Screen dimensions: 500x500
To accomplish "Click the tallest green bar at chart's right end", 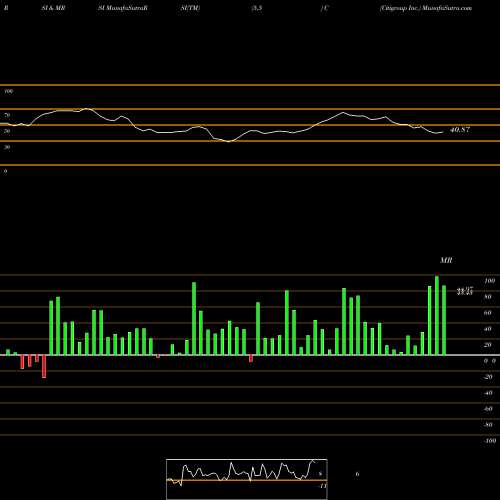I will [437, 315].
